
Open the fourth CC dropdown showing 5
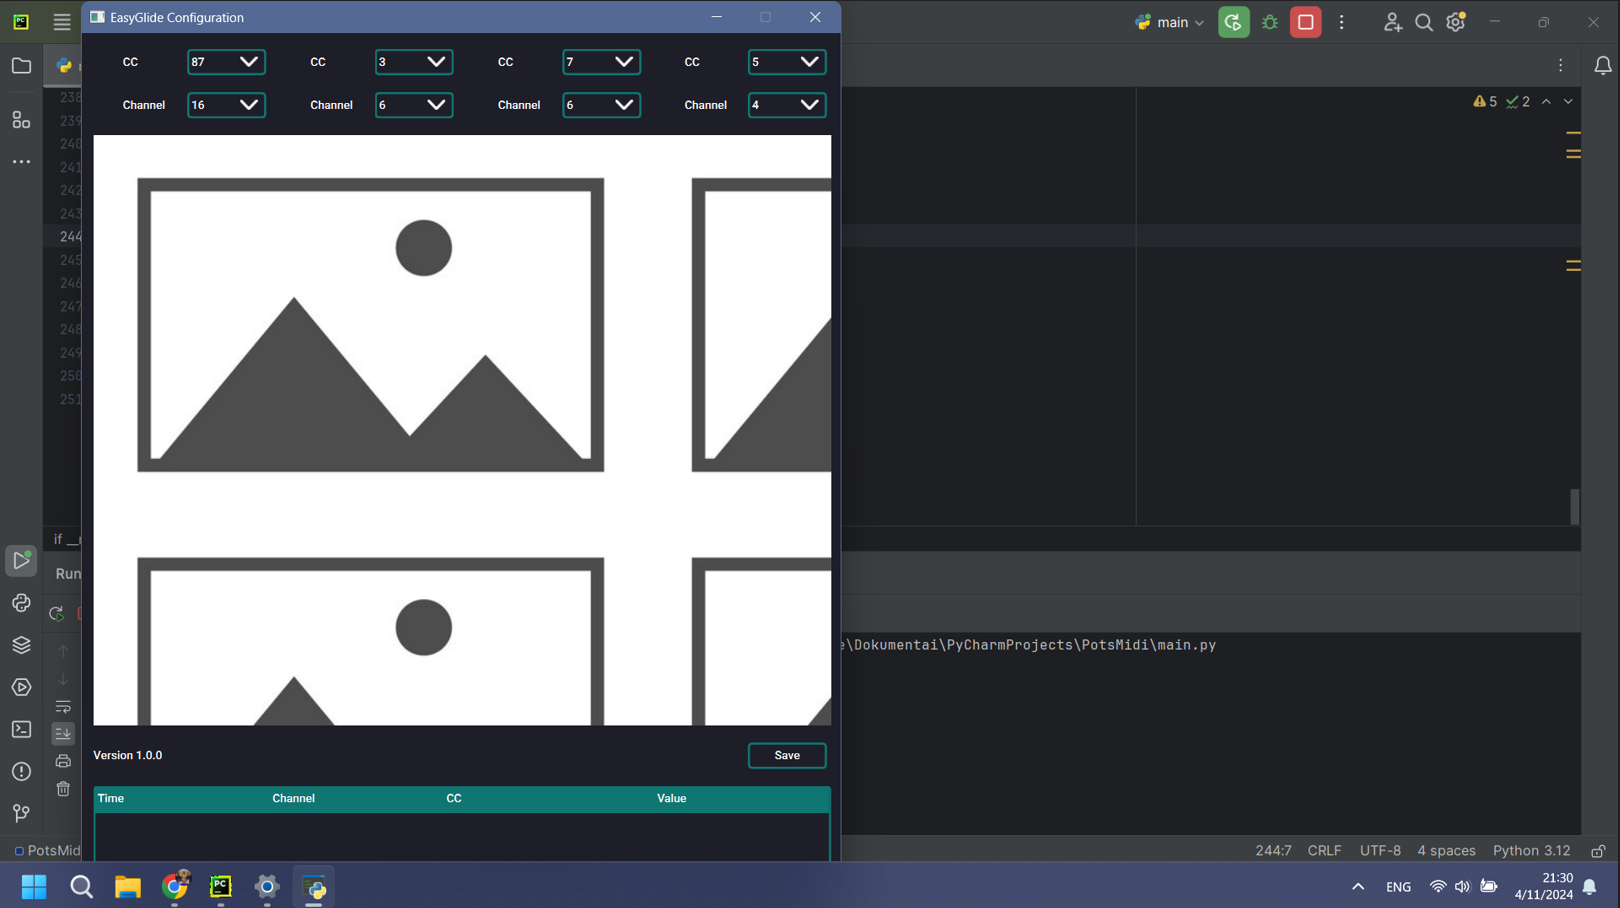(787, 62)
